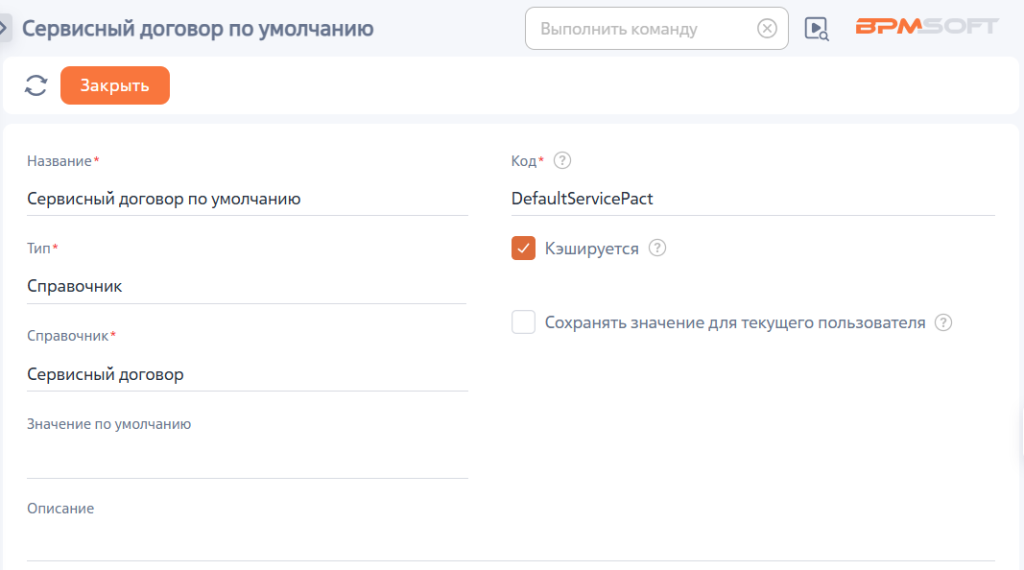Screen dimensions: 1024x570
Task: Uncheck the Кэшируется checkbox
Action: [x=523, y=248]
